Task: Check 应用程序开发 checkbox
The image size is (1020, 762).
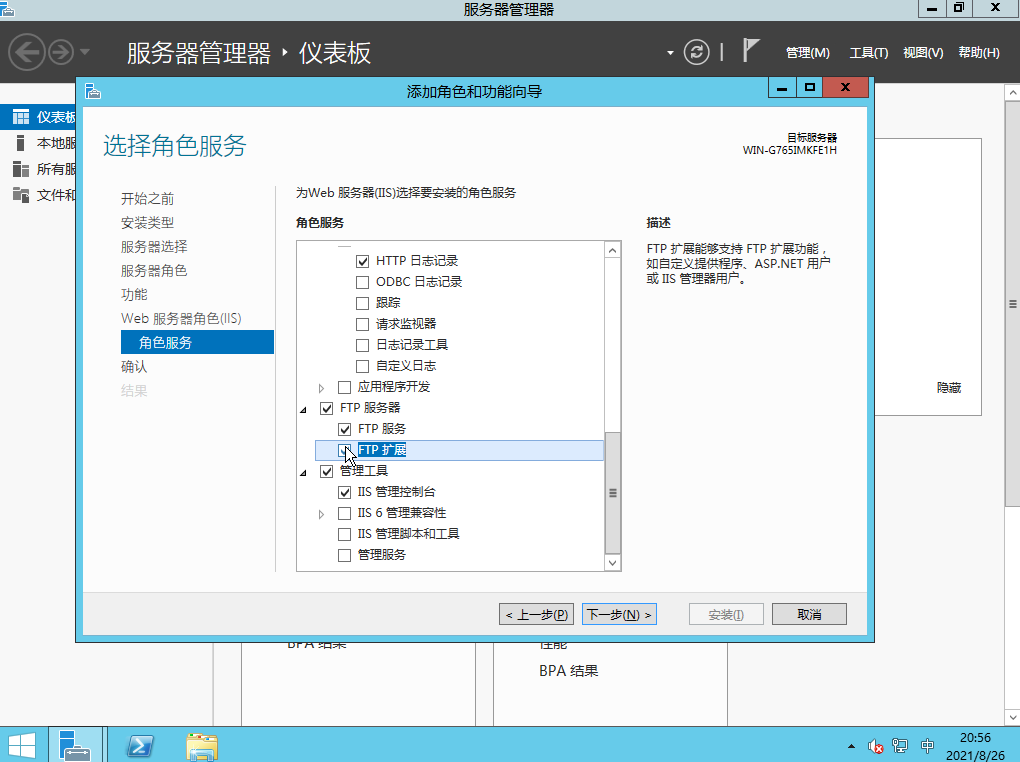Action: pos(345,387)
